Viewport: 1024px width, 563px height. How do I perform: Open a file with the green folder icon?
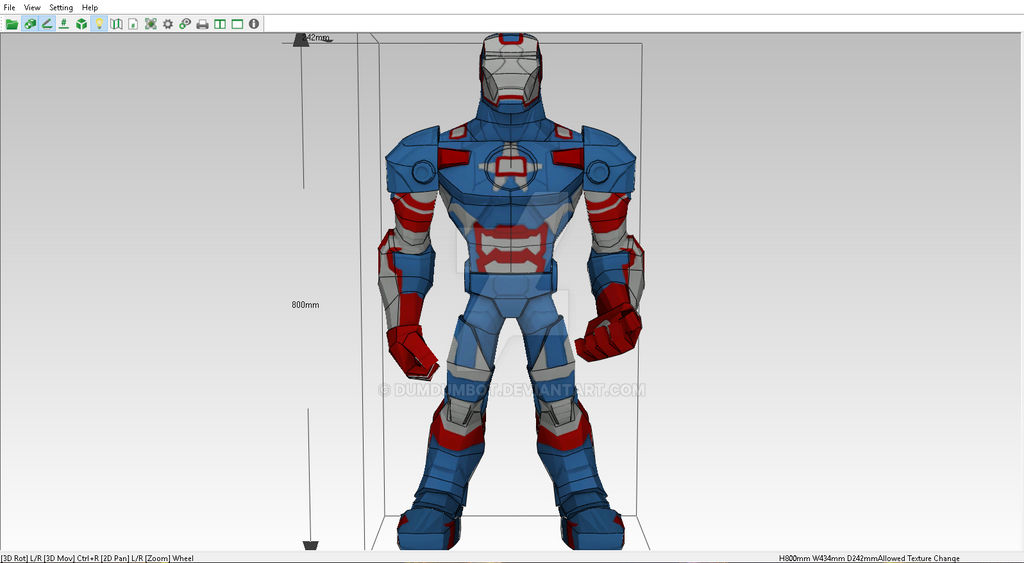tap(12, 24)
